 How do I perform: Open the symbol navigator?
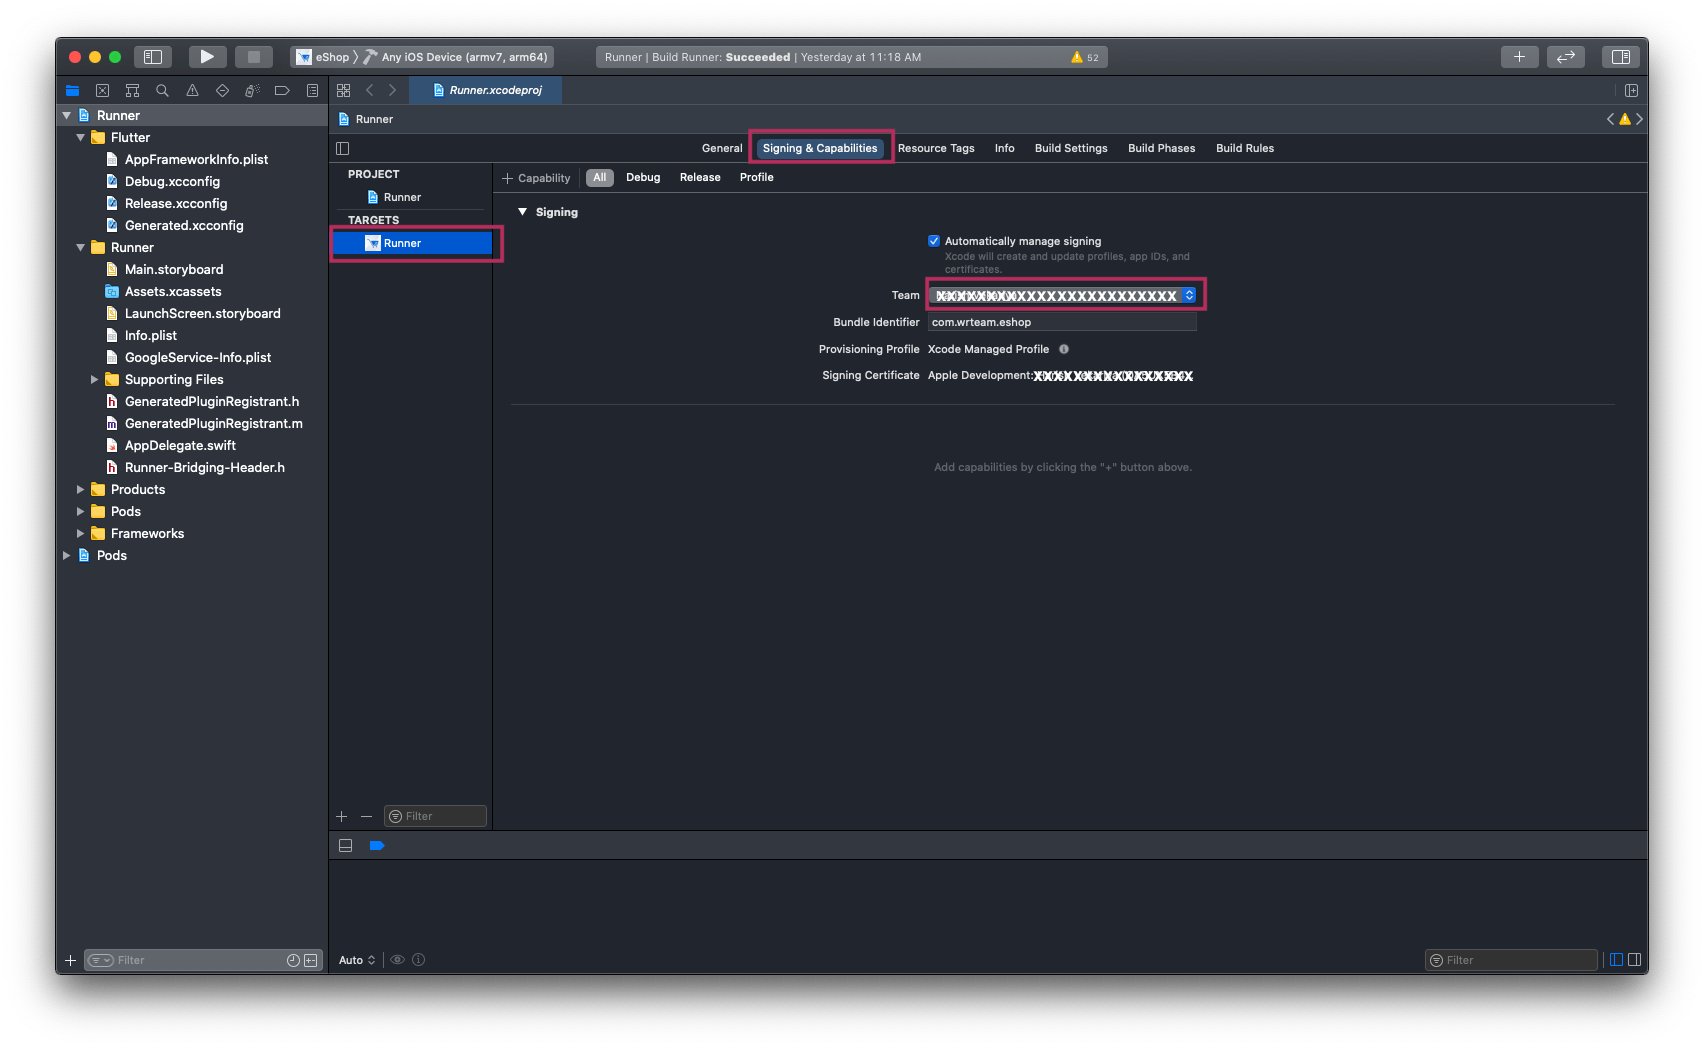(132, 90)
